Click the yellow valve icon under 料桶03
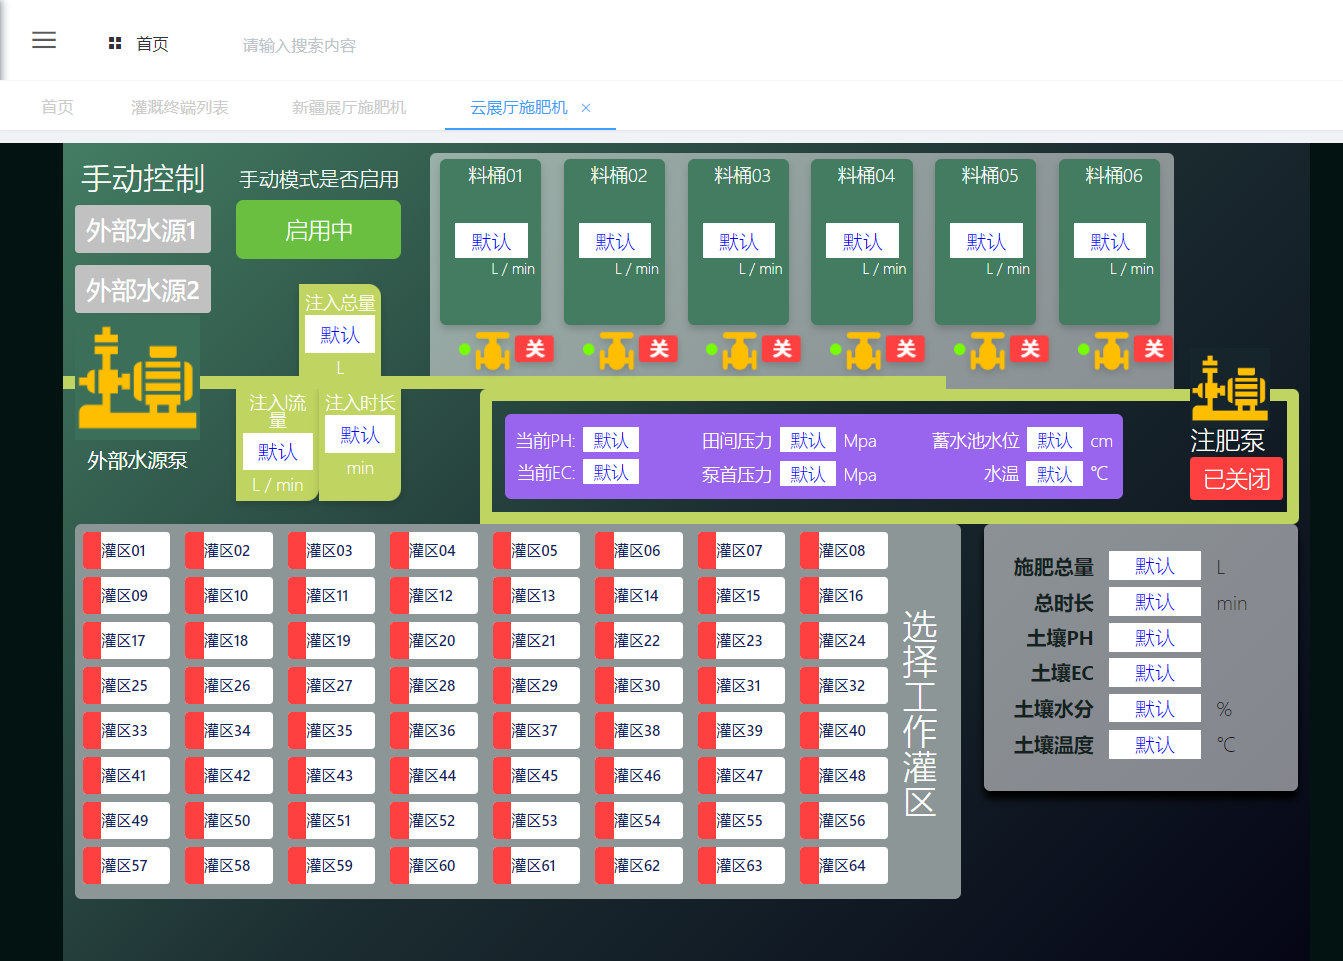Viewport: 1343px width, 961px height. (x=740, y=351)
